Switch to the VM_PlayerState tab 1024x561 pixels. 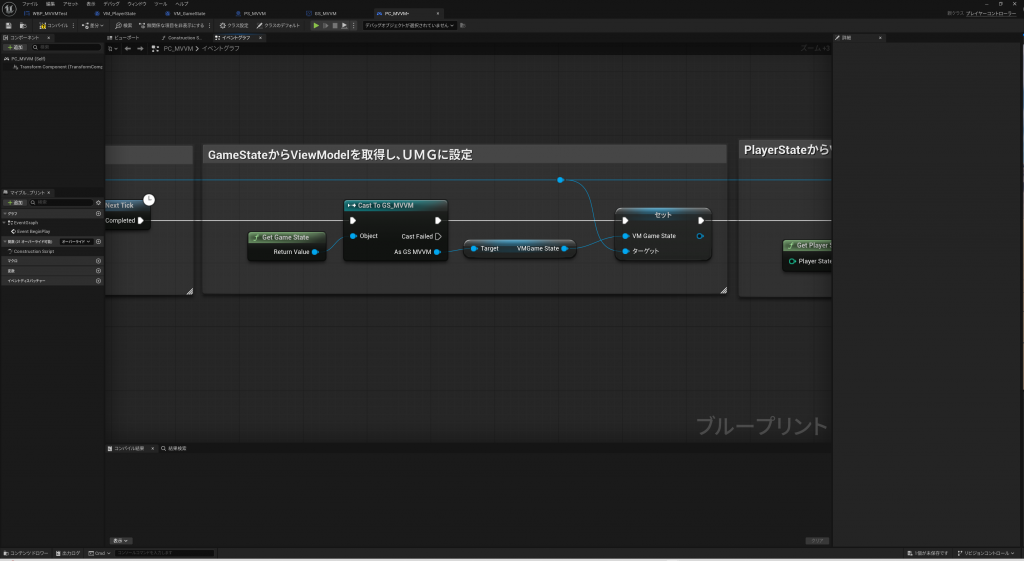pos(118,13)
